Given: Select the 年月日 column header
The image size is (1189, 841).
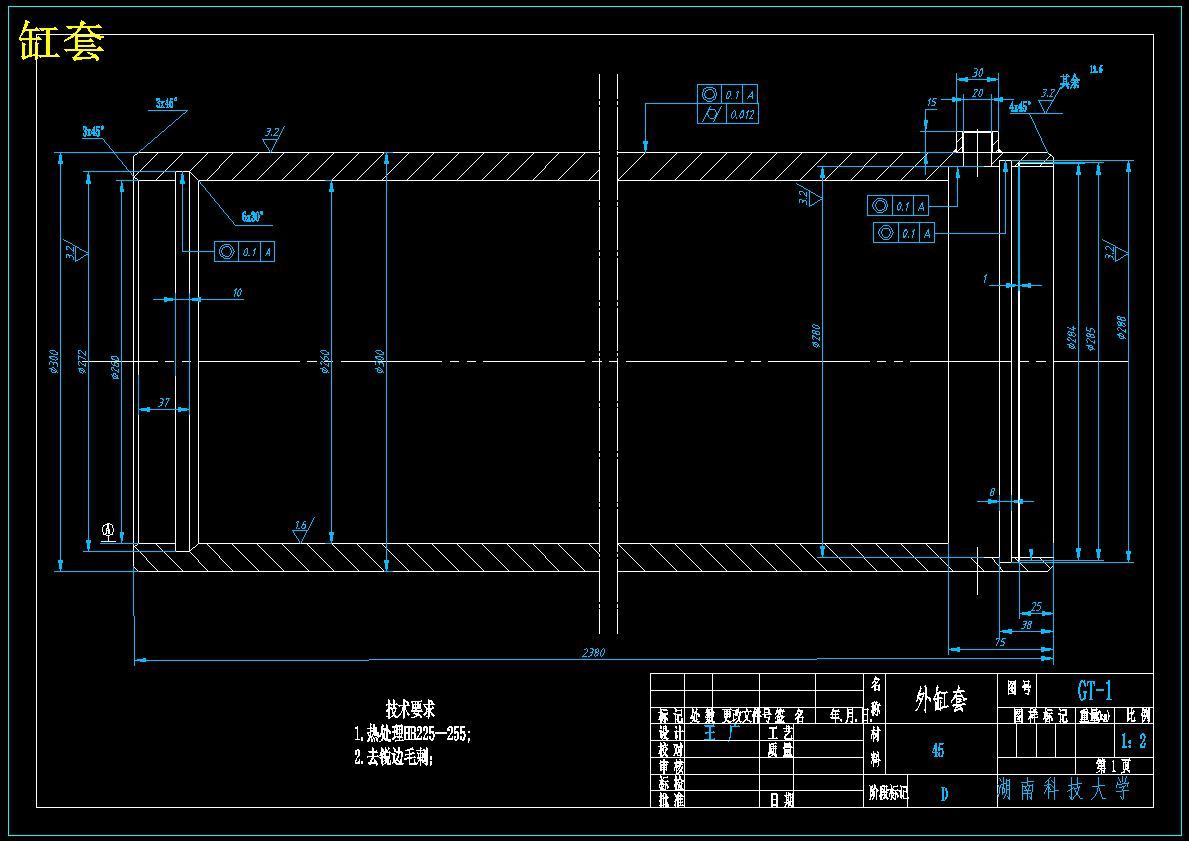Looking at the screenshot, I should (850, 716).
